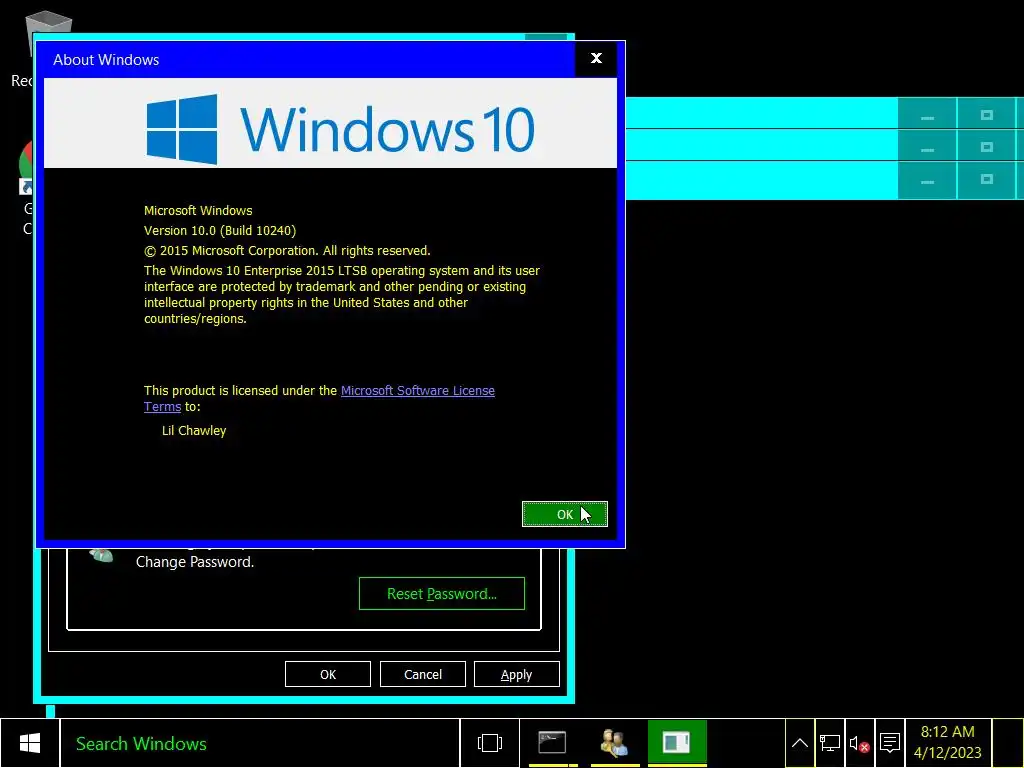
Task: Open the Windows Start menu
Action: click(x=30, y=743)
